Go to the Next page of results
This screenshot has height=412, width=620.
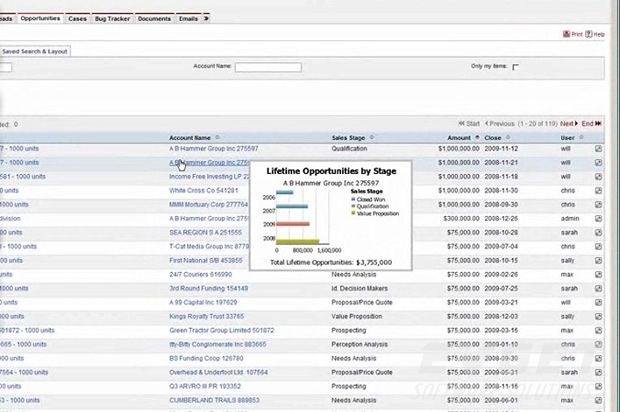pyautogui.click(x=569, y=124)
